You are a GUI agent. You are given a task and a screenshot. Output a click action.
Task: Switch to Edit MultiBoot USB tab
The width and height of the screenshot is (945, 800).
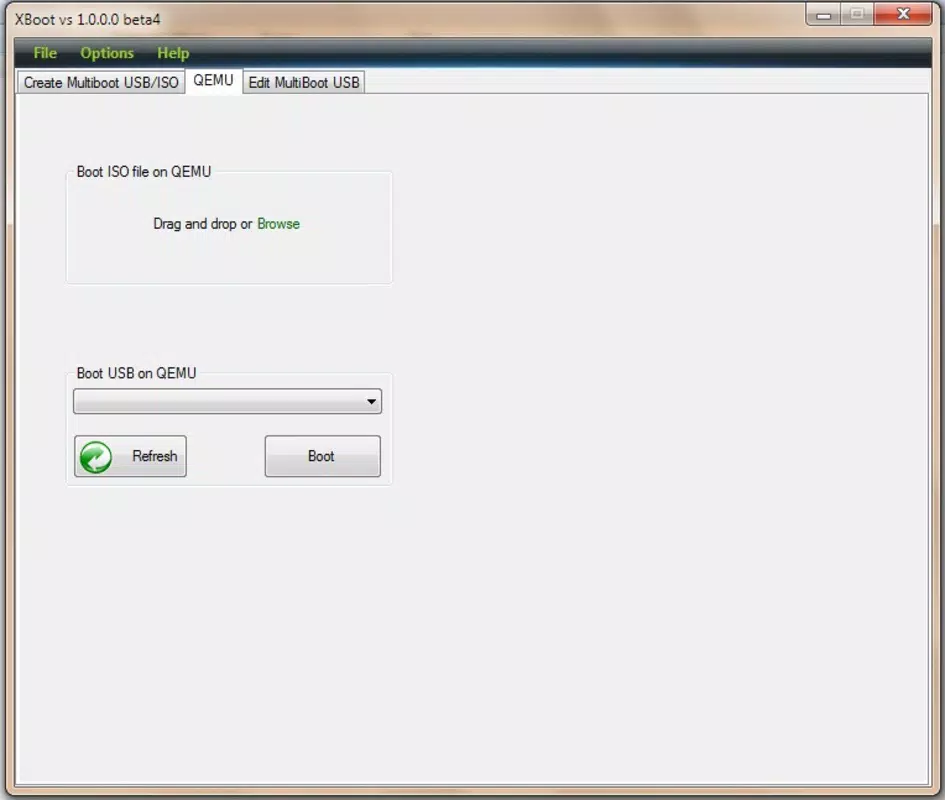click(x=304, y=83)
